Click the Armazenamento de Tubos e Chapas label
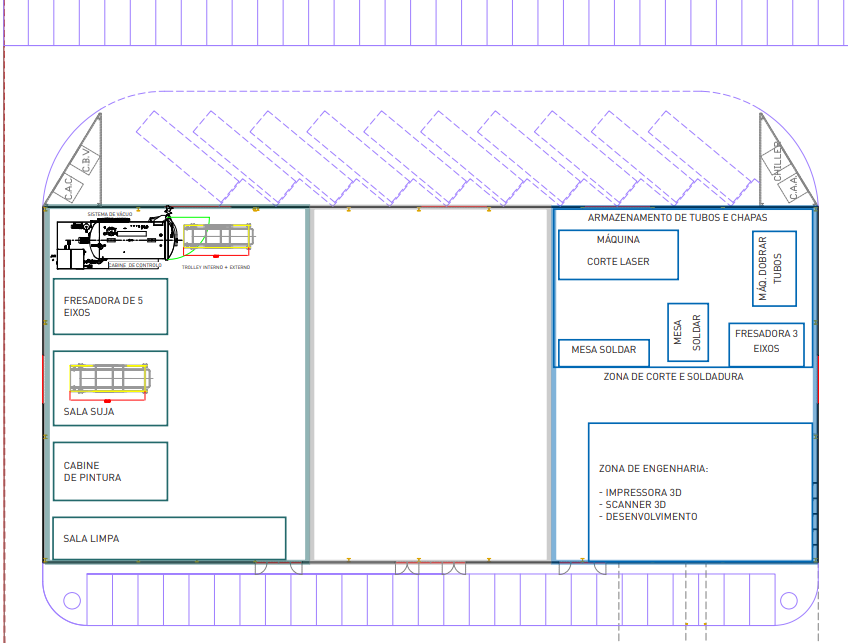Screen dimensions: 848x643 pos(677,218)
